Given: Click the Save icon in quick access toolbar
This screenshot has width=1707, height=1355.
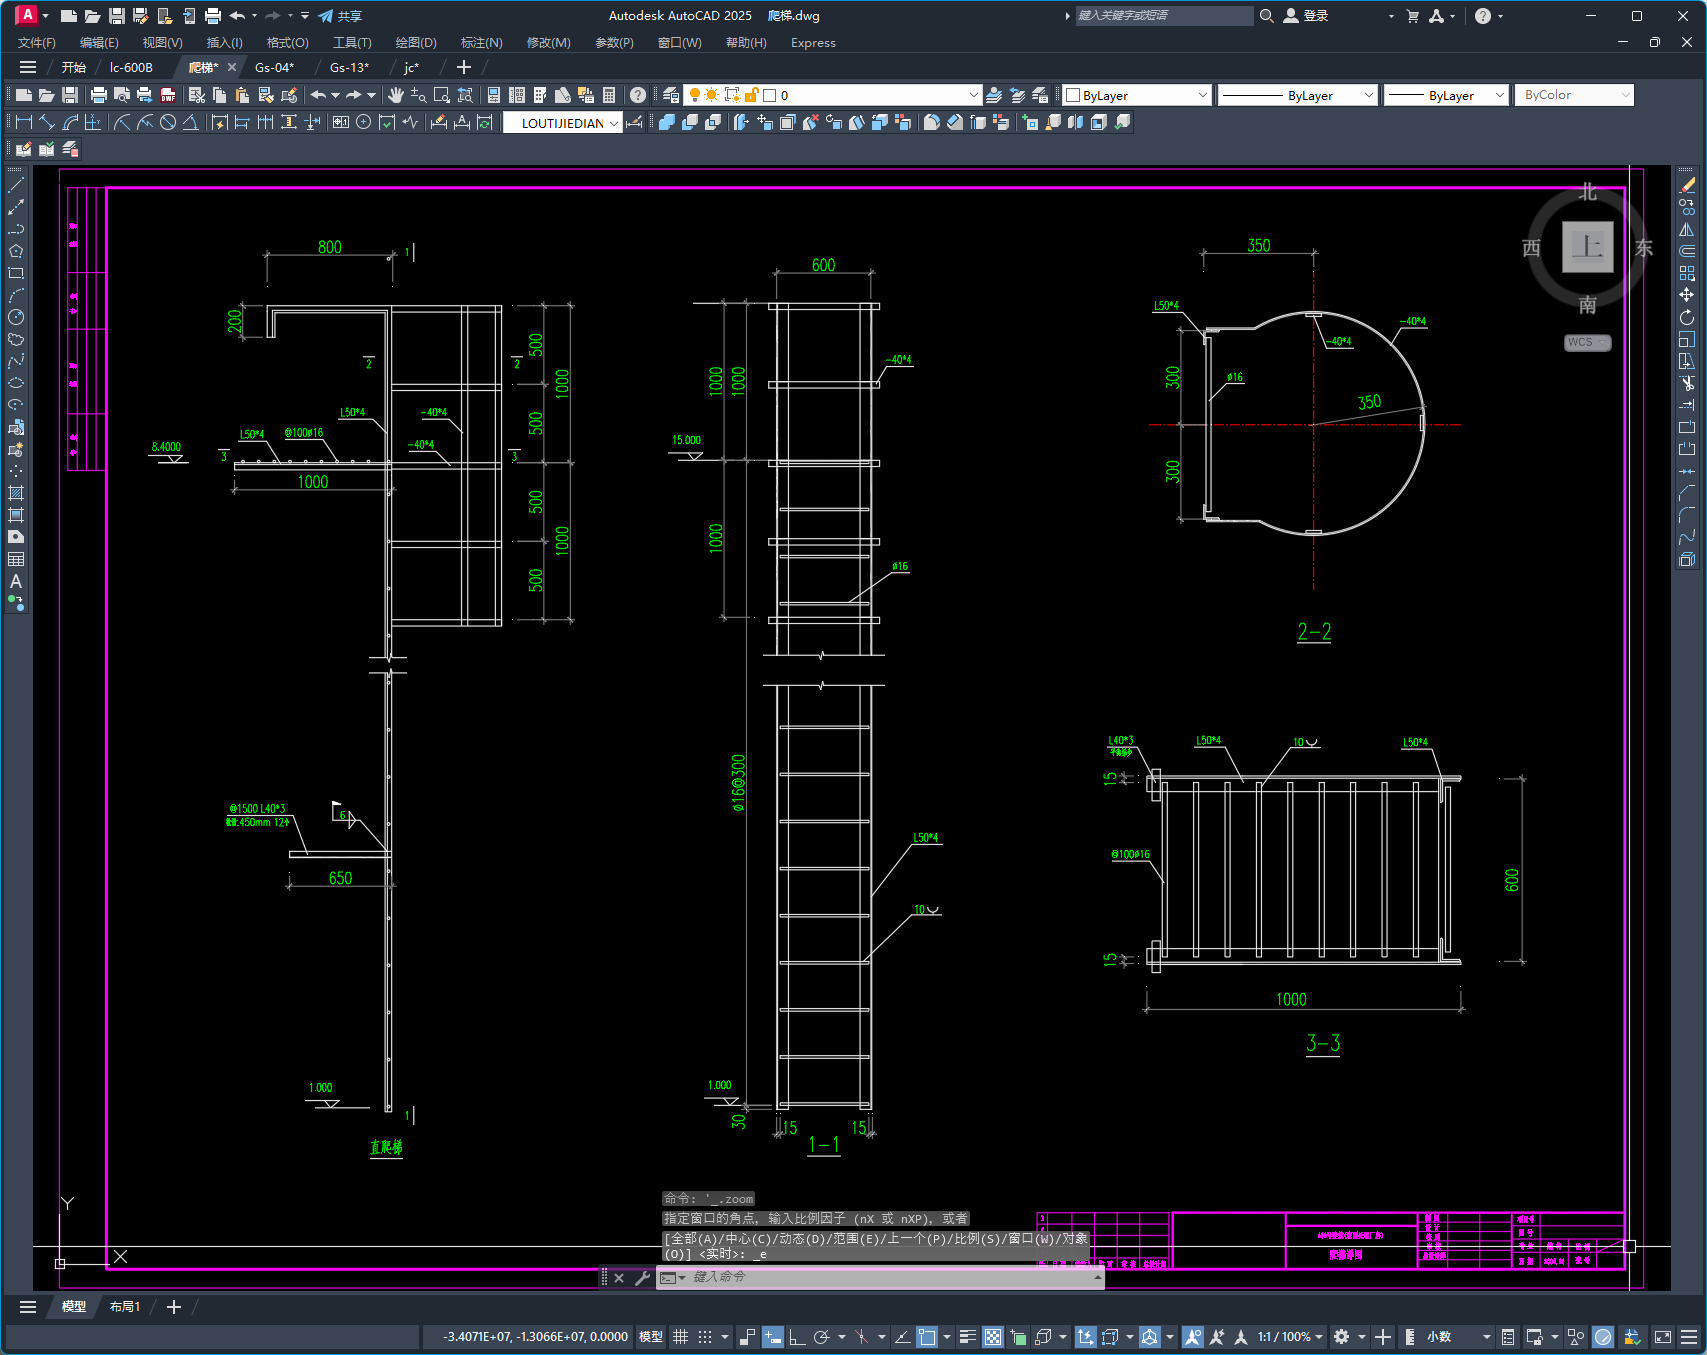Looking at the screenshot, I should click(x=117, y=16).
